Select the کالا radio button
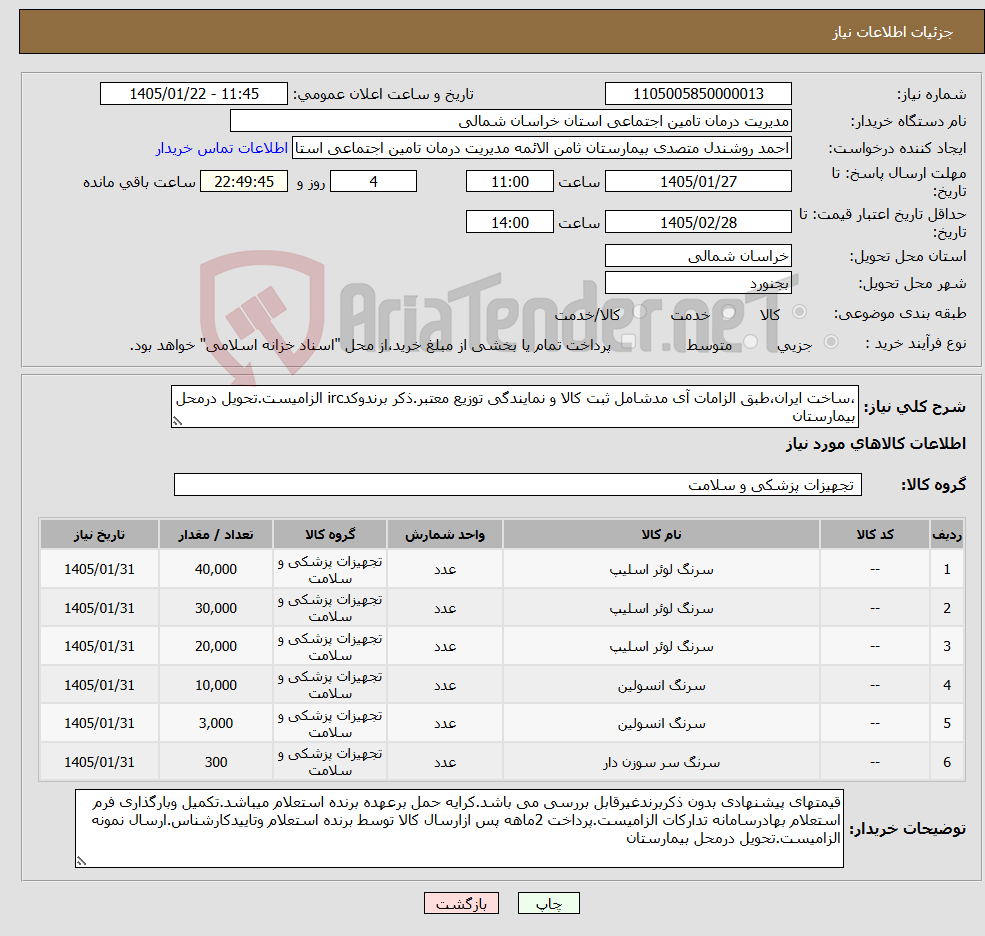Image resolution: width=985 pixels, height=936 pixels. (800, 312)
